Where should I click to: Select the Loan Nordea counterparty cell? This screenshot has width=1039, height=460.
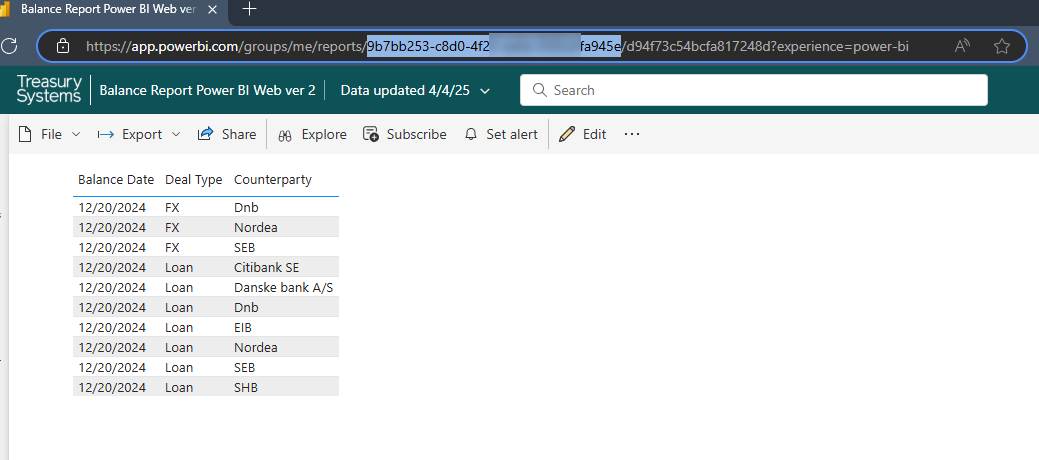pyautogui.click(x=256, y=347)
